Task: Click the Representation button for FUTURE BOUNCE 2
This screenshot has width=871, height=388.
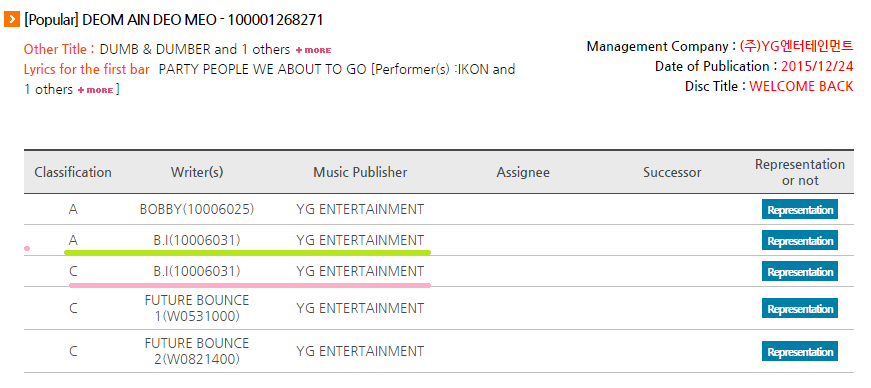Action: pyautogui.click(x=799, y=351)
